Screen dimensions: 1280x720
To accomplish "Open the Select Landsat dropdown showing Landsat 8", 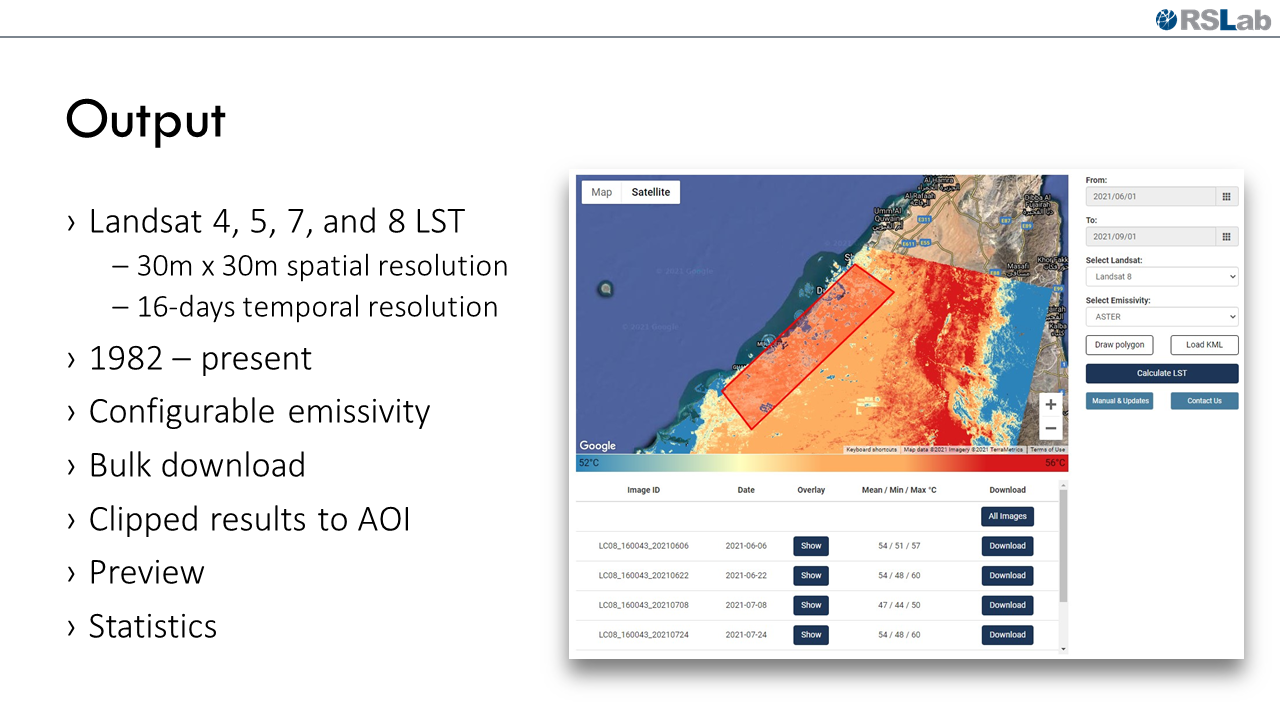I will [x=1162, y=277].
